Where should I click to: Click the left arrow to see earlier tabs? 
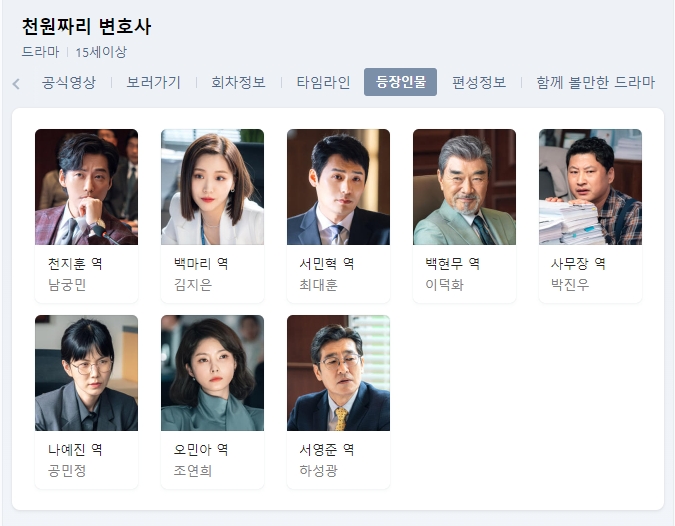coord(16,83)
